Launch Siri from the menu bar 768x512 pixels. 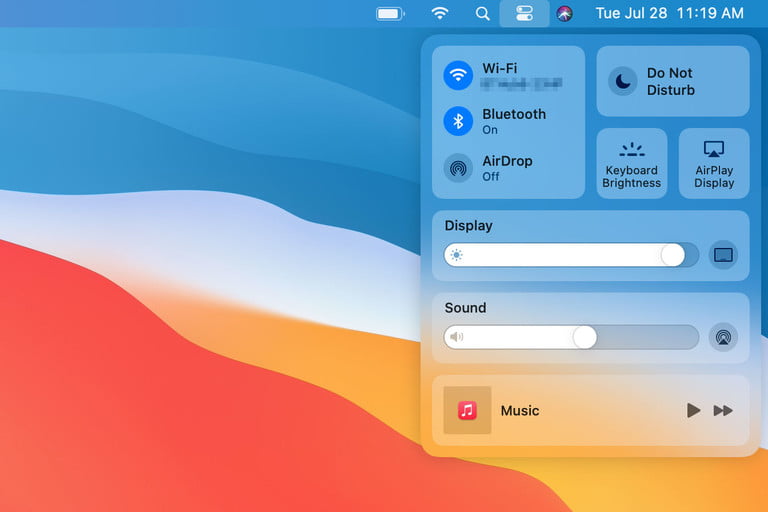(x=564, y=14)
